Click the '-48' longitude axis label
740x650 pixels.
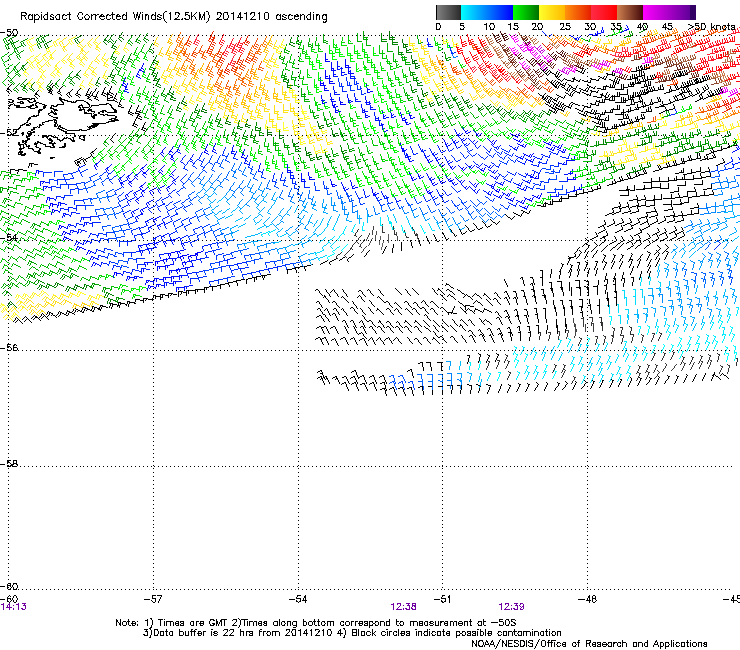click(x=588, y=599)
